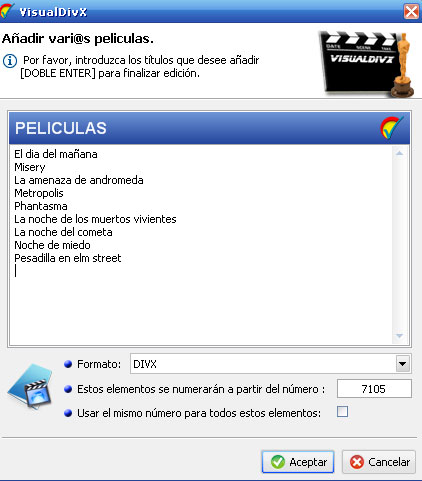Click the VisualDivX title bar app icon
422x481 pixels.
pyautogui.click(x=7, y=11)
